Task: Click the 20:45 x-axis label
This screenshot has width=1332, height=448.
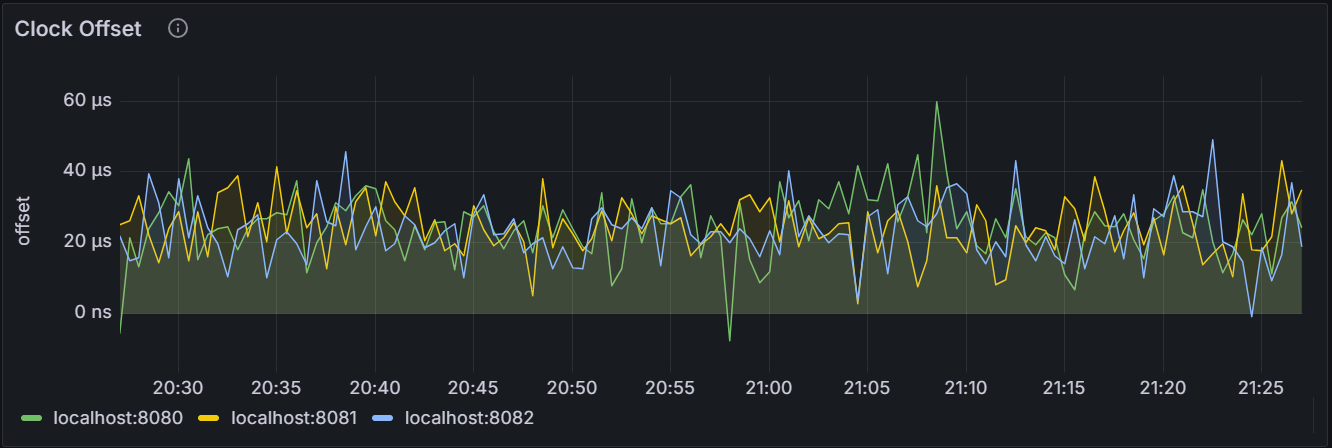Action: (x=474, y=387)
